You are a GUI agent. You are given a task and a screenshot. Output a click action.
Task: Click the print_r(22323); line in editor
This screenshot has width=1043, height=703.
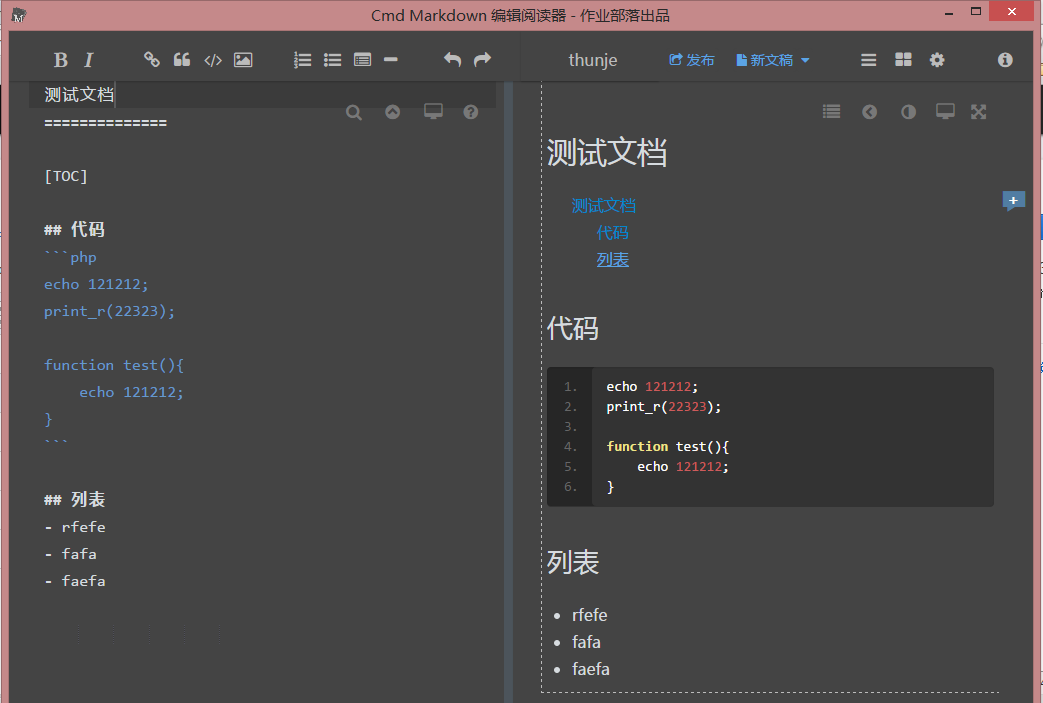coord(110,311)
